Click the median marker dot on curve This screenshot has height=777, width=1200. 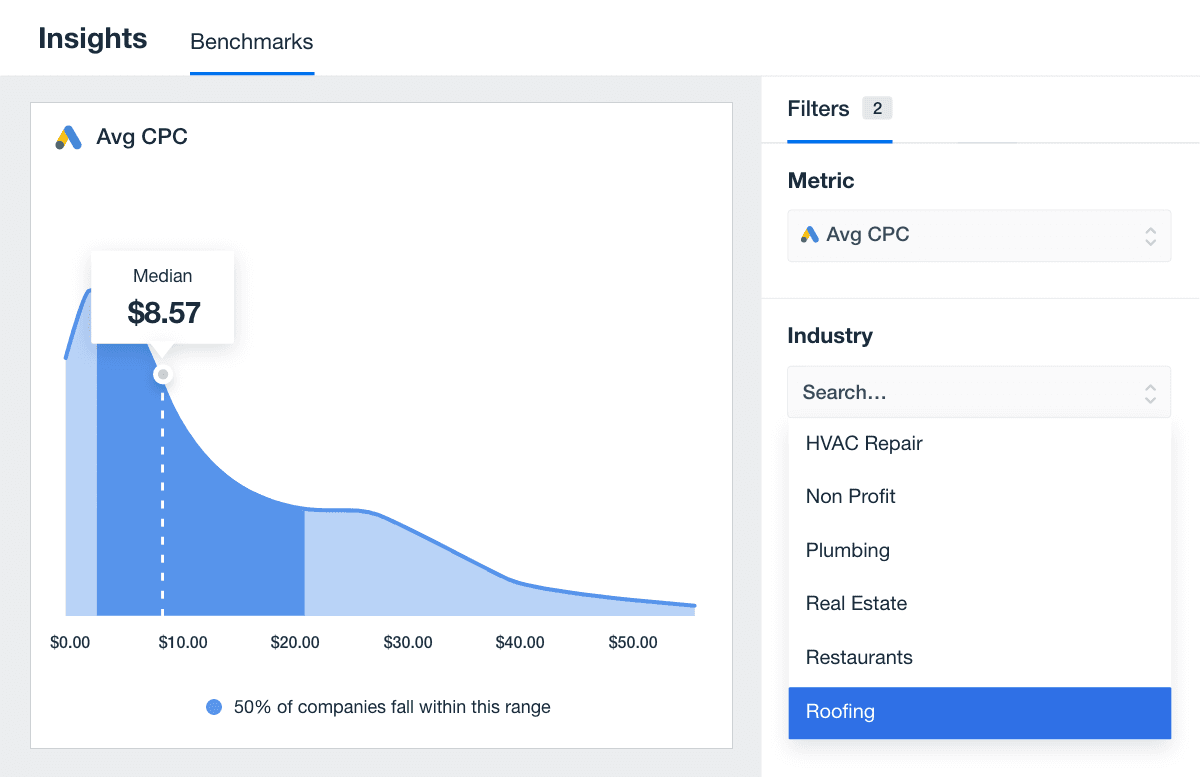pos(162,374)
